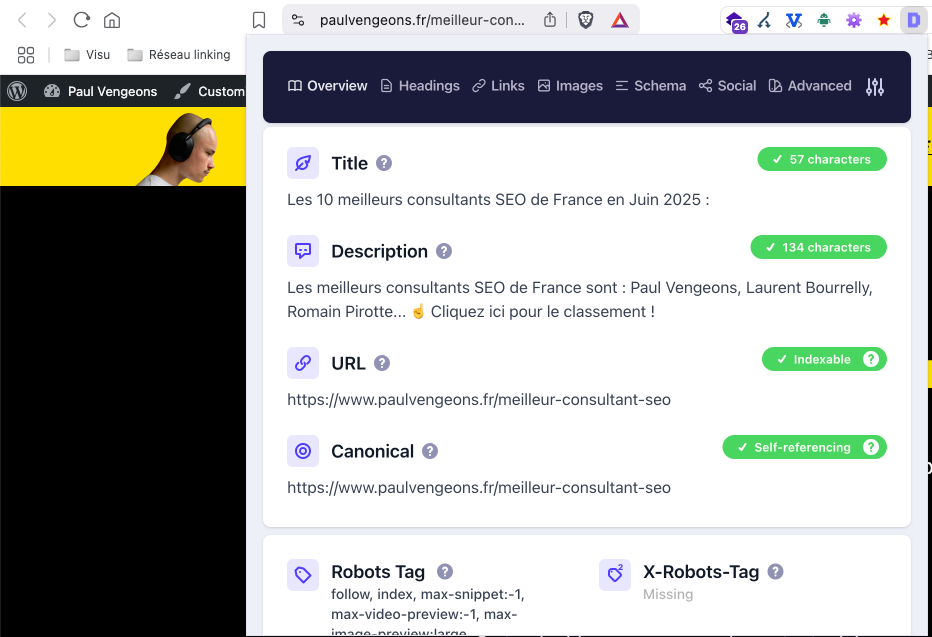Open the Overview tab
Viewport: 932px width, 637px height.
click(x=328, y=86)
